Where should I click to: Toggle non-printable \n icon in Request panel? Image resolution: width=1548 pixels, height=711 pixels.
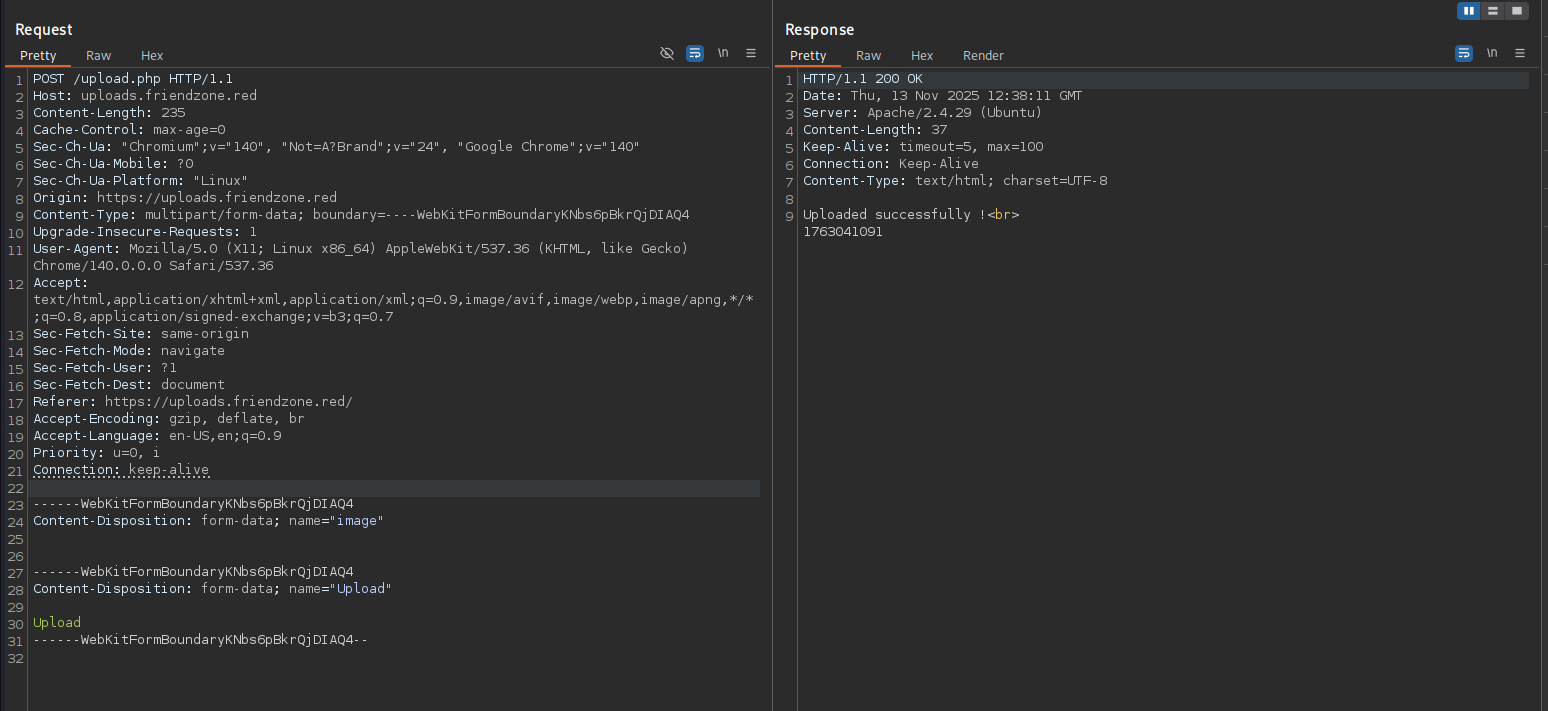pyautogui.click(x=723, y=54)
